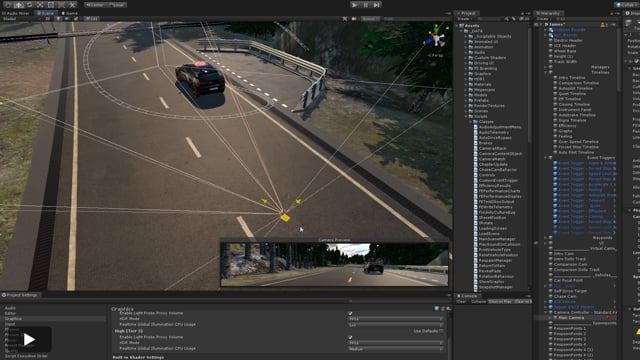Select the Rect tool in top toolbar

[51, 5]
